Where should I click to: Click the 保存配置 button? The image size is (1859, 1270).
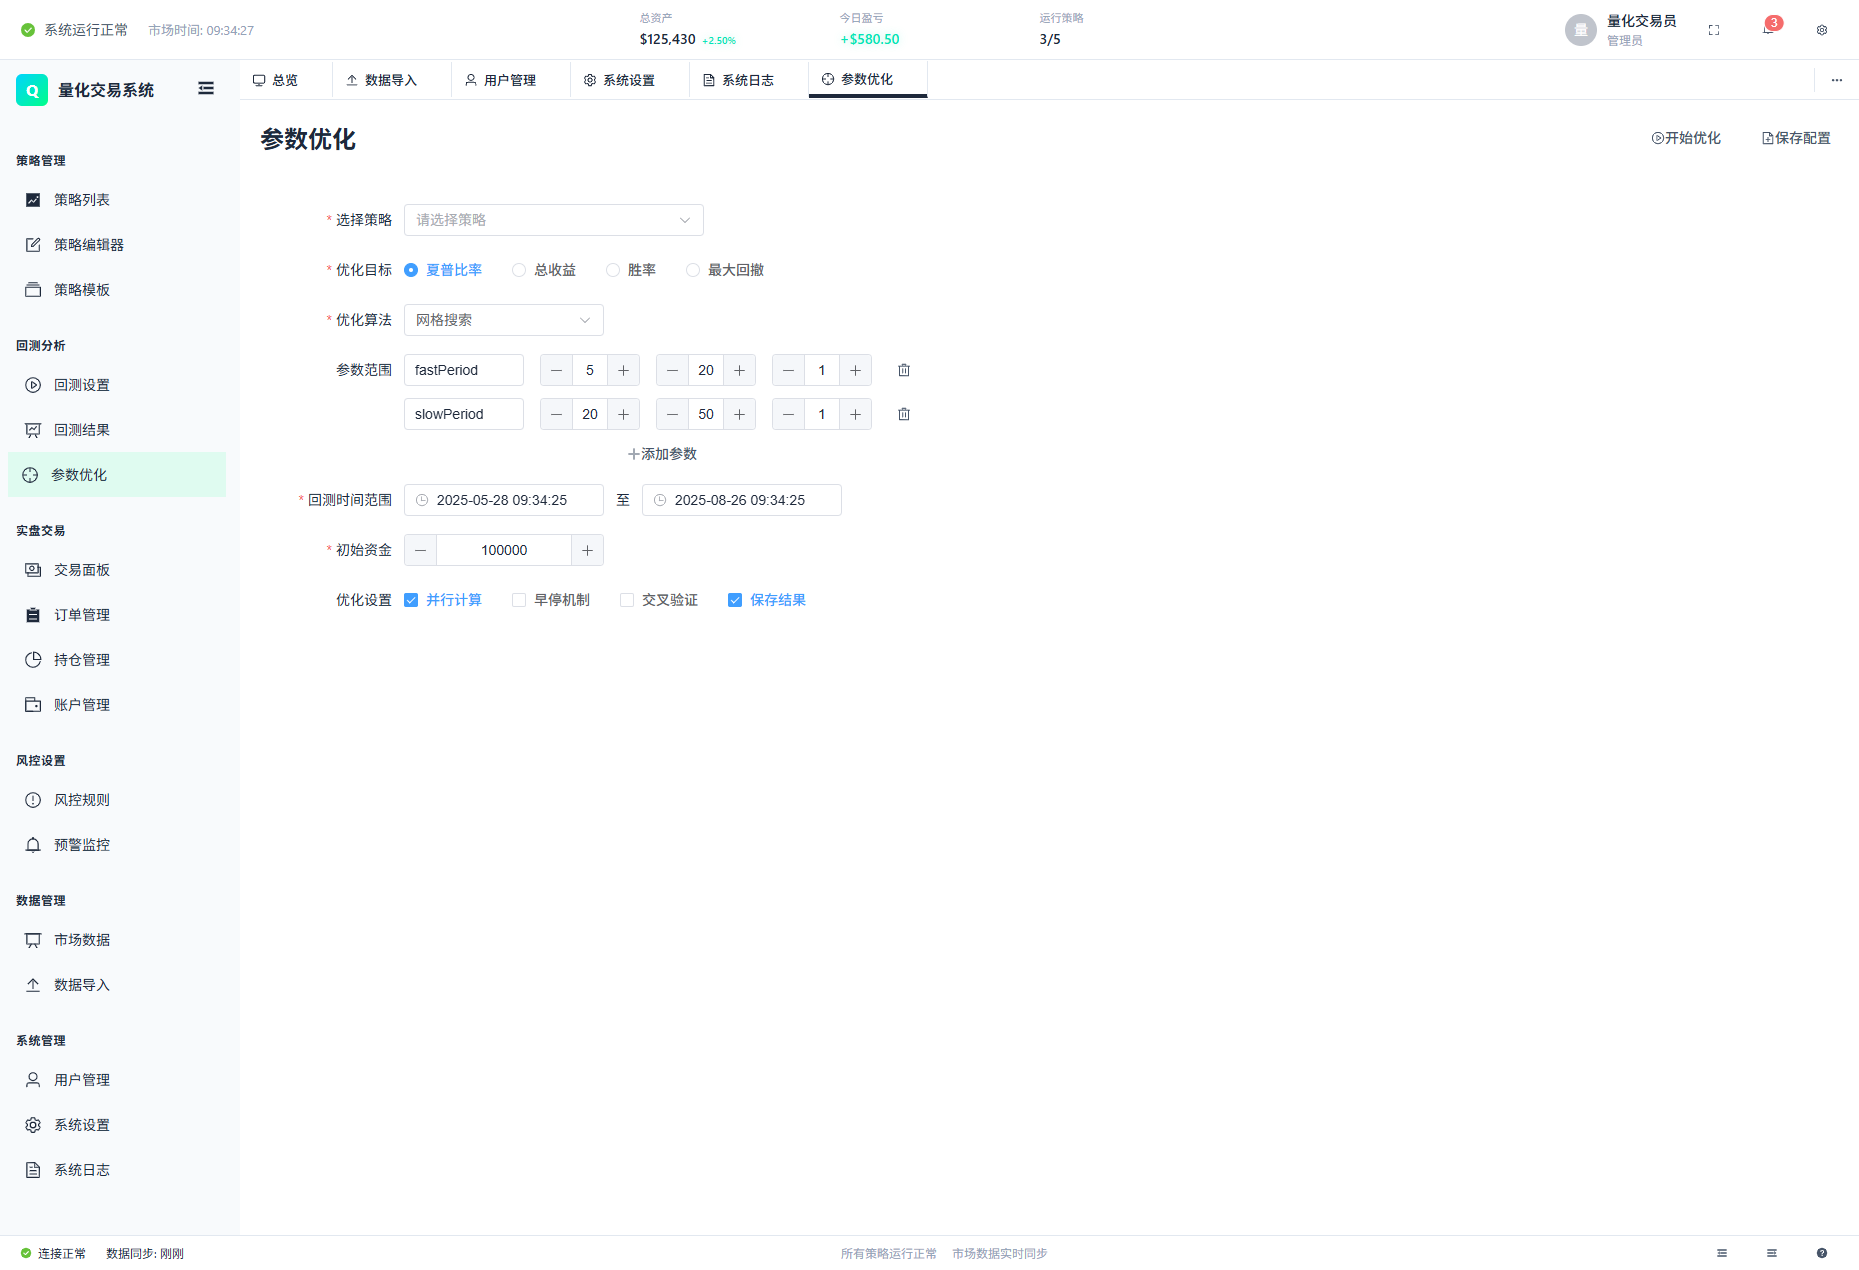pyautogui.click(x=1796, y=138)
